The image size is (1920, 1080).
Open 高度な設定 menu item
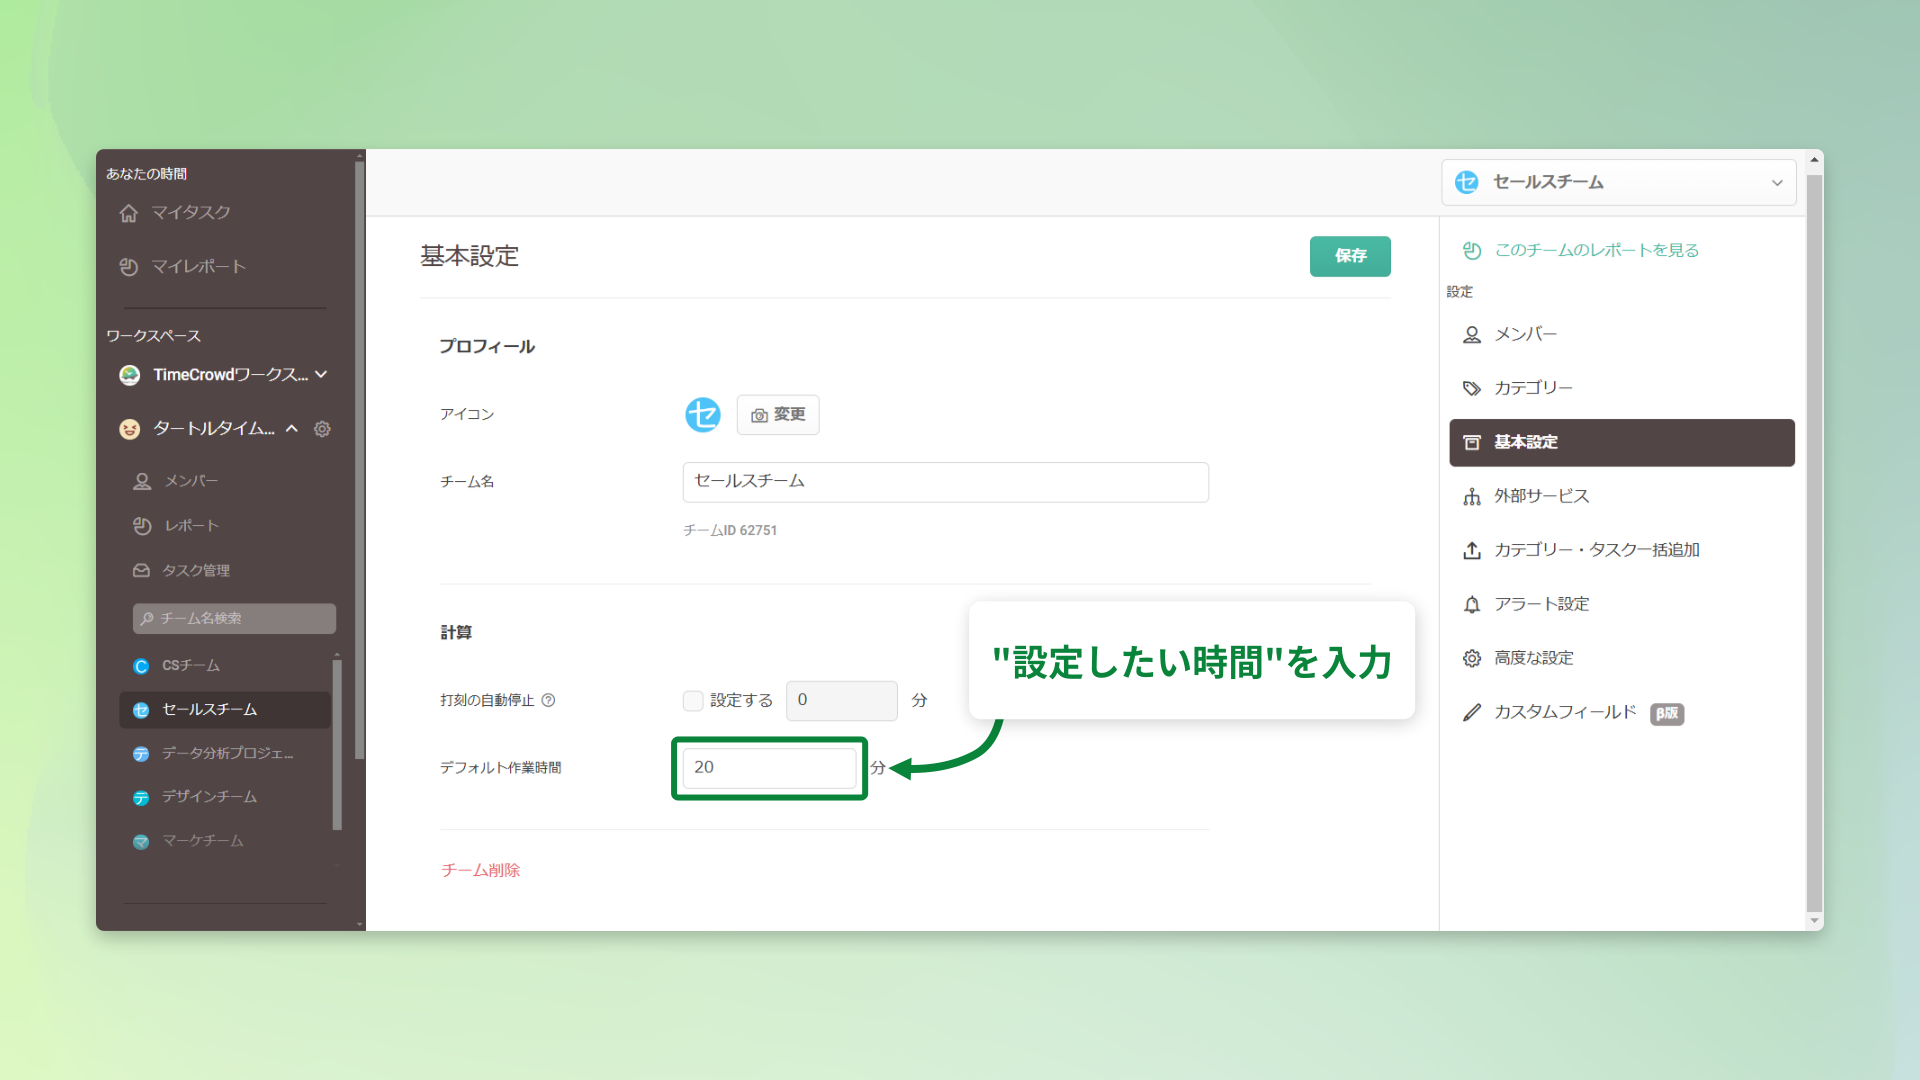pyautogui.click(x=1532, y=658)
